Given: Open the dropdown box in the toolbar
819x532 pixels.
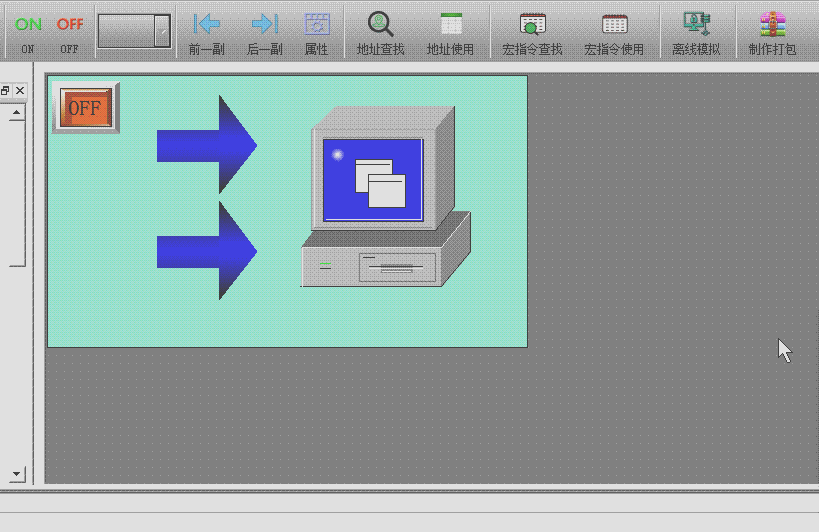Looking at the screenshot, I should pyautogui.click(x=134, y=31).
